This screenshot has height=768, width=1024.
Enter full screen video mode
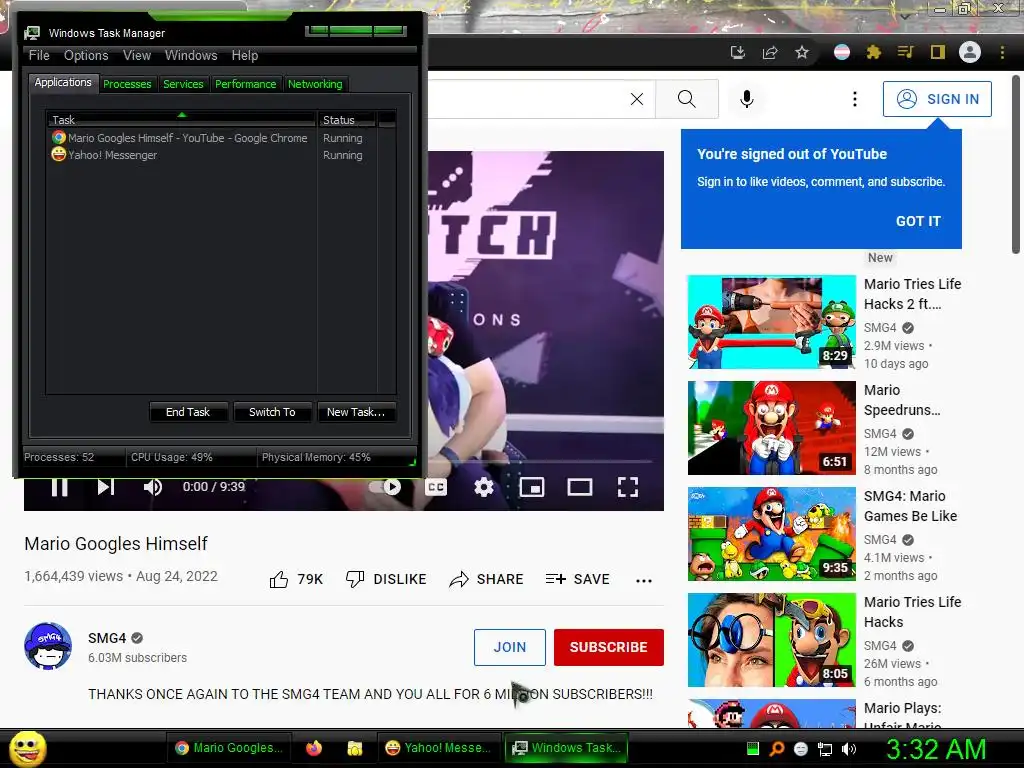(628, 487)
